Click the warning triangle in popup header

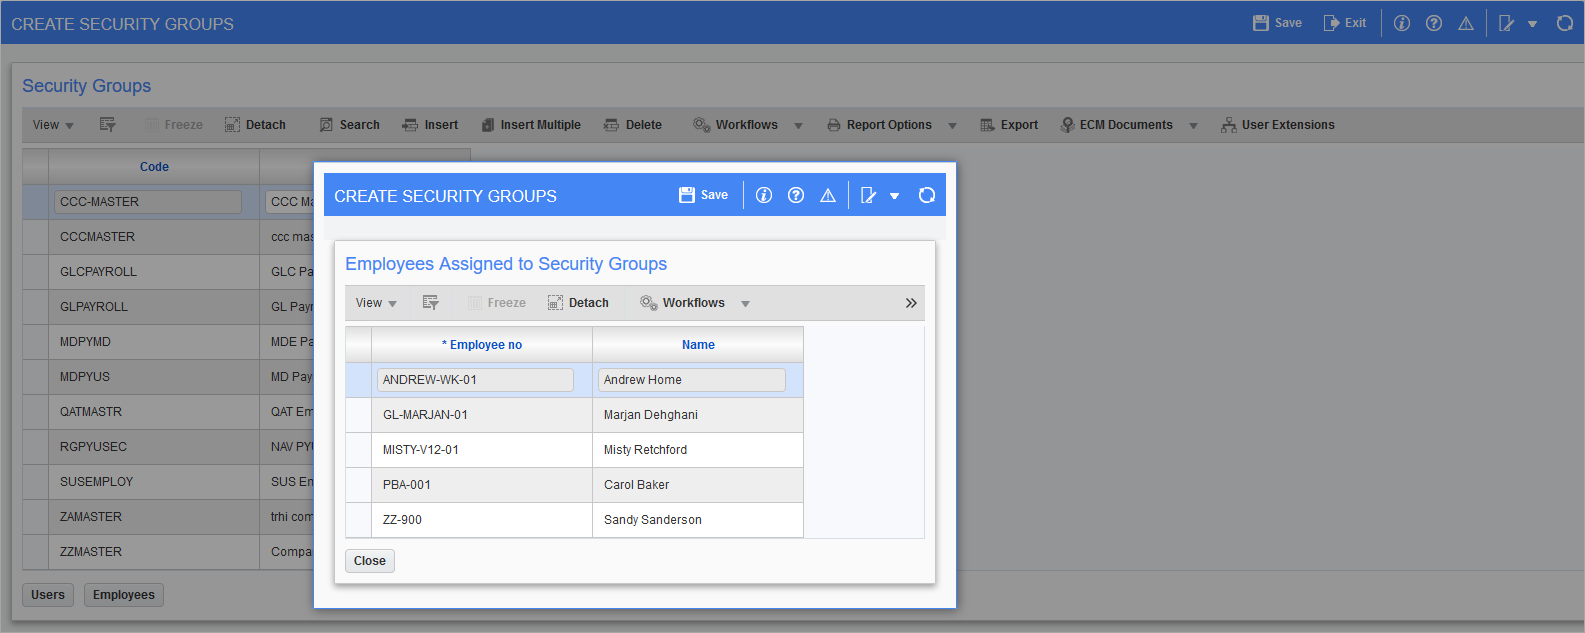[828, 195]
